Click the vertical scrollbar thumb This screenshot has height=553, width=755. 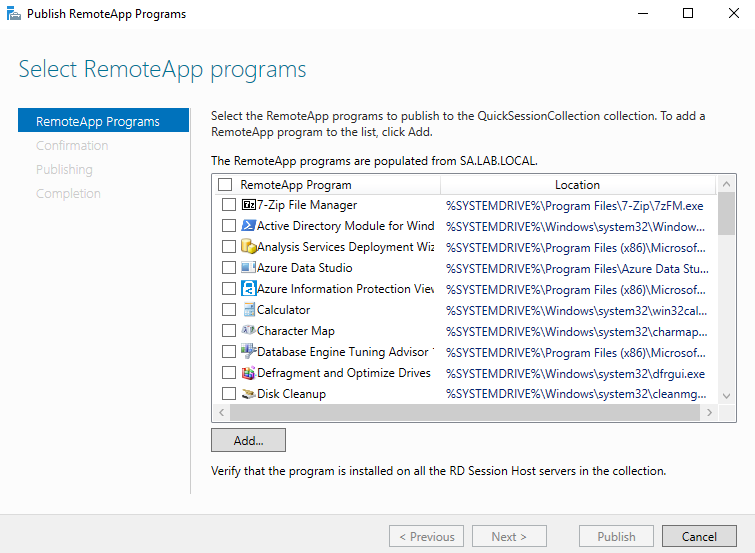(x=727, y=214)
